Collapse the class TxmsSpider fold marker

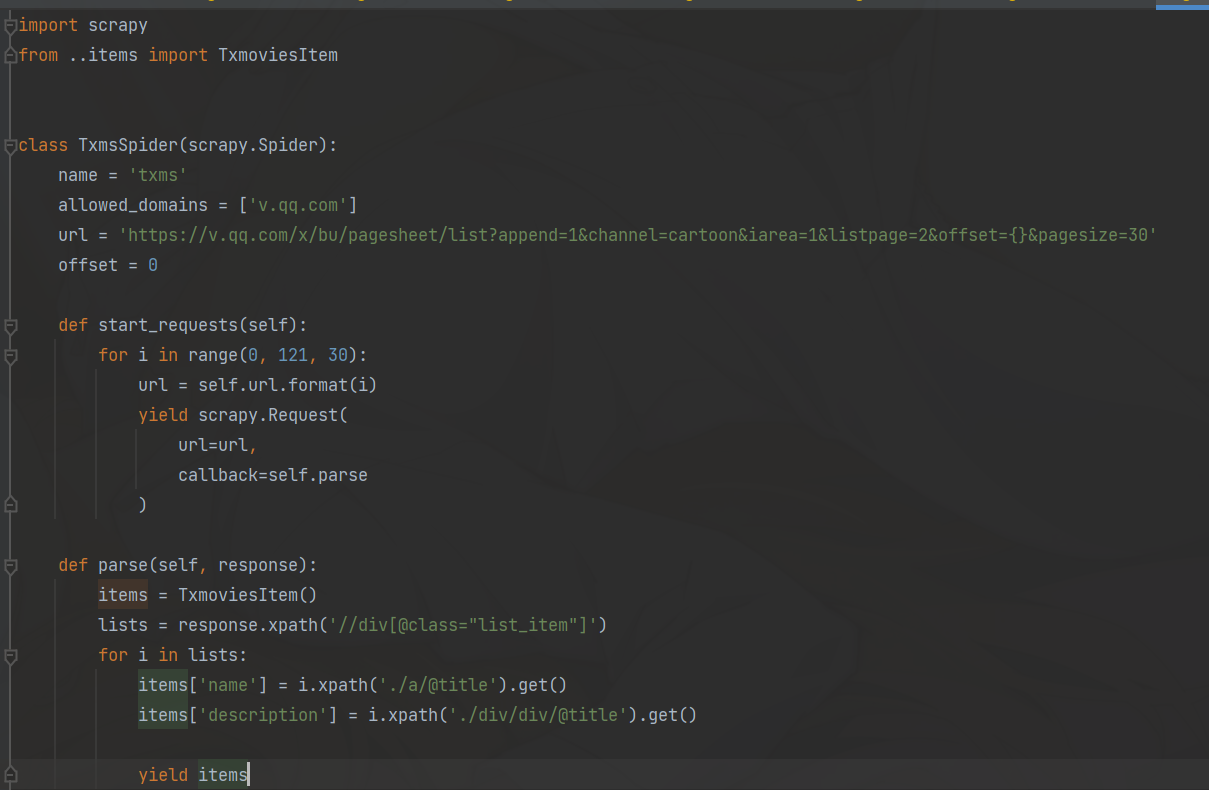click(x=10, y=145)
